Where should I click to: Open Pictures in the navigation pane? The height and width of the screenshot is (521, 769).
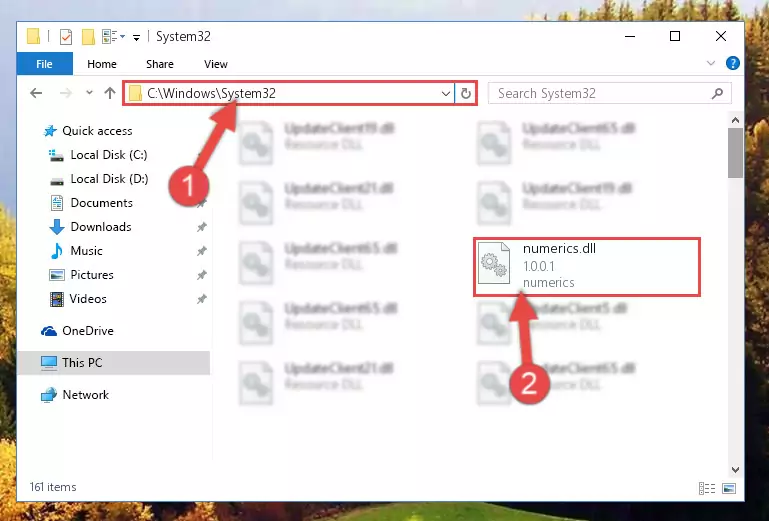92,275
